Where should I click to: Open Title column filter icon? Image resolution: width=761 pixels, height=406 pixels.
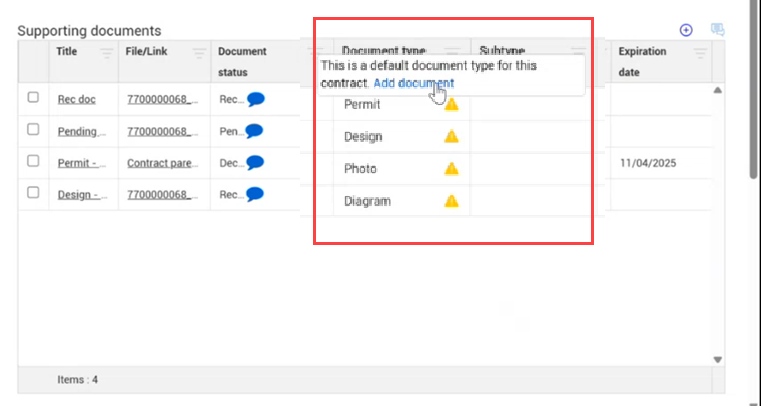tap(106, 53)
